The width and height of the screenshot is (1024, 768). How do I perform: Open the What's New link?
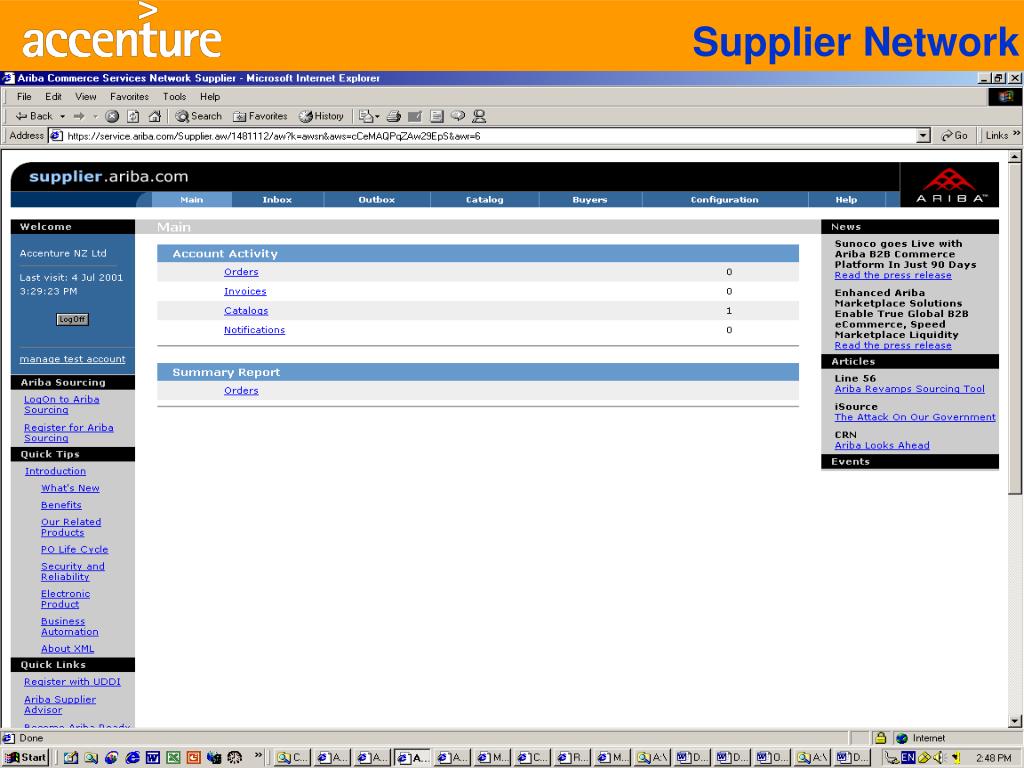(70, 488)
